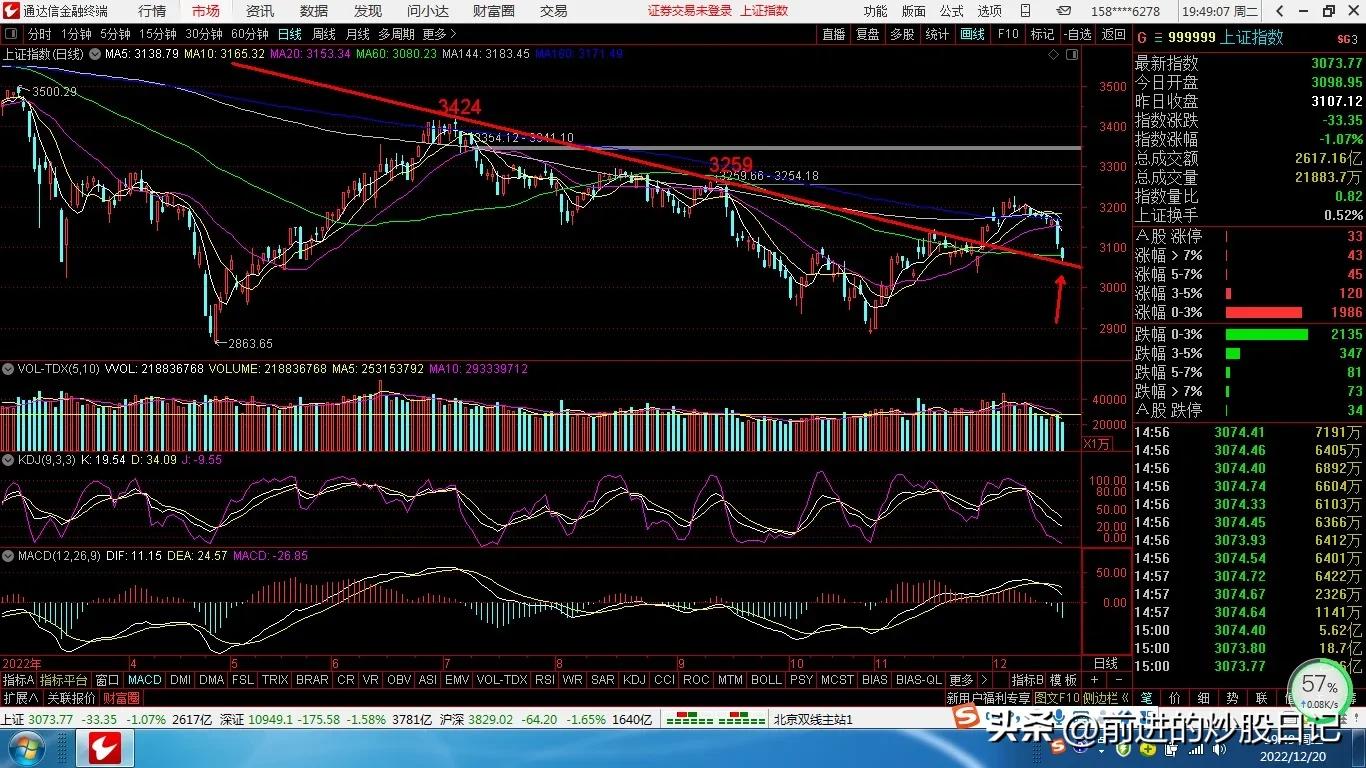Click the 模板 template button
This screenshot has height=768, width=1366.
1064,680
